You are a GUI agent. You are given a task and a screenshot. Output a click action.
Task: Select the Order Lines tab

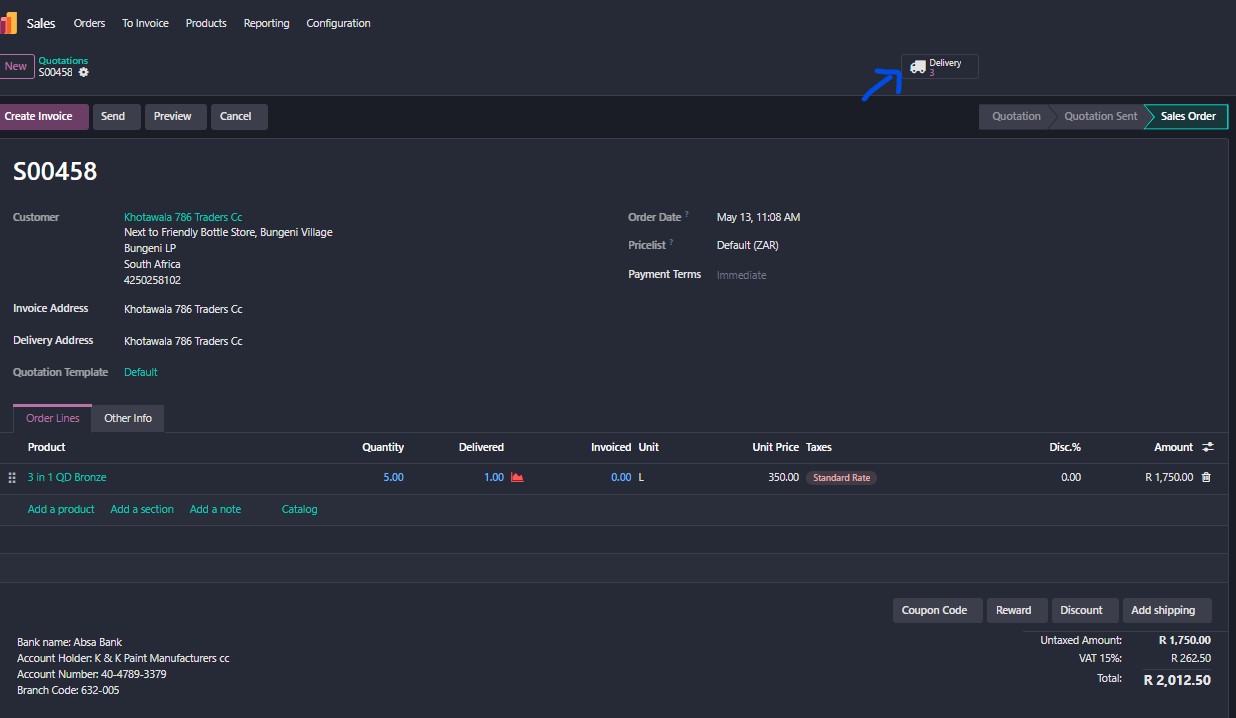pyautogui.click(x=52, y=418)
